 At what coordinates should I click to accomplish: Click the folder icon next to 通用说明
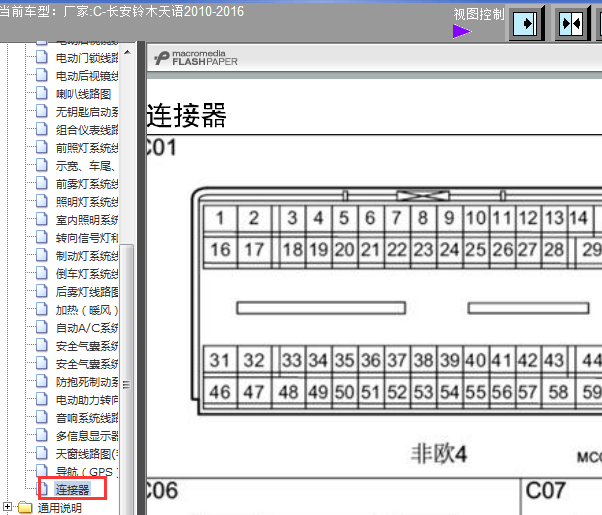coord(25,507)
